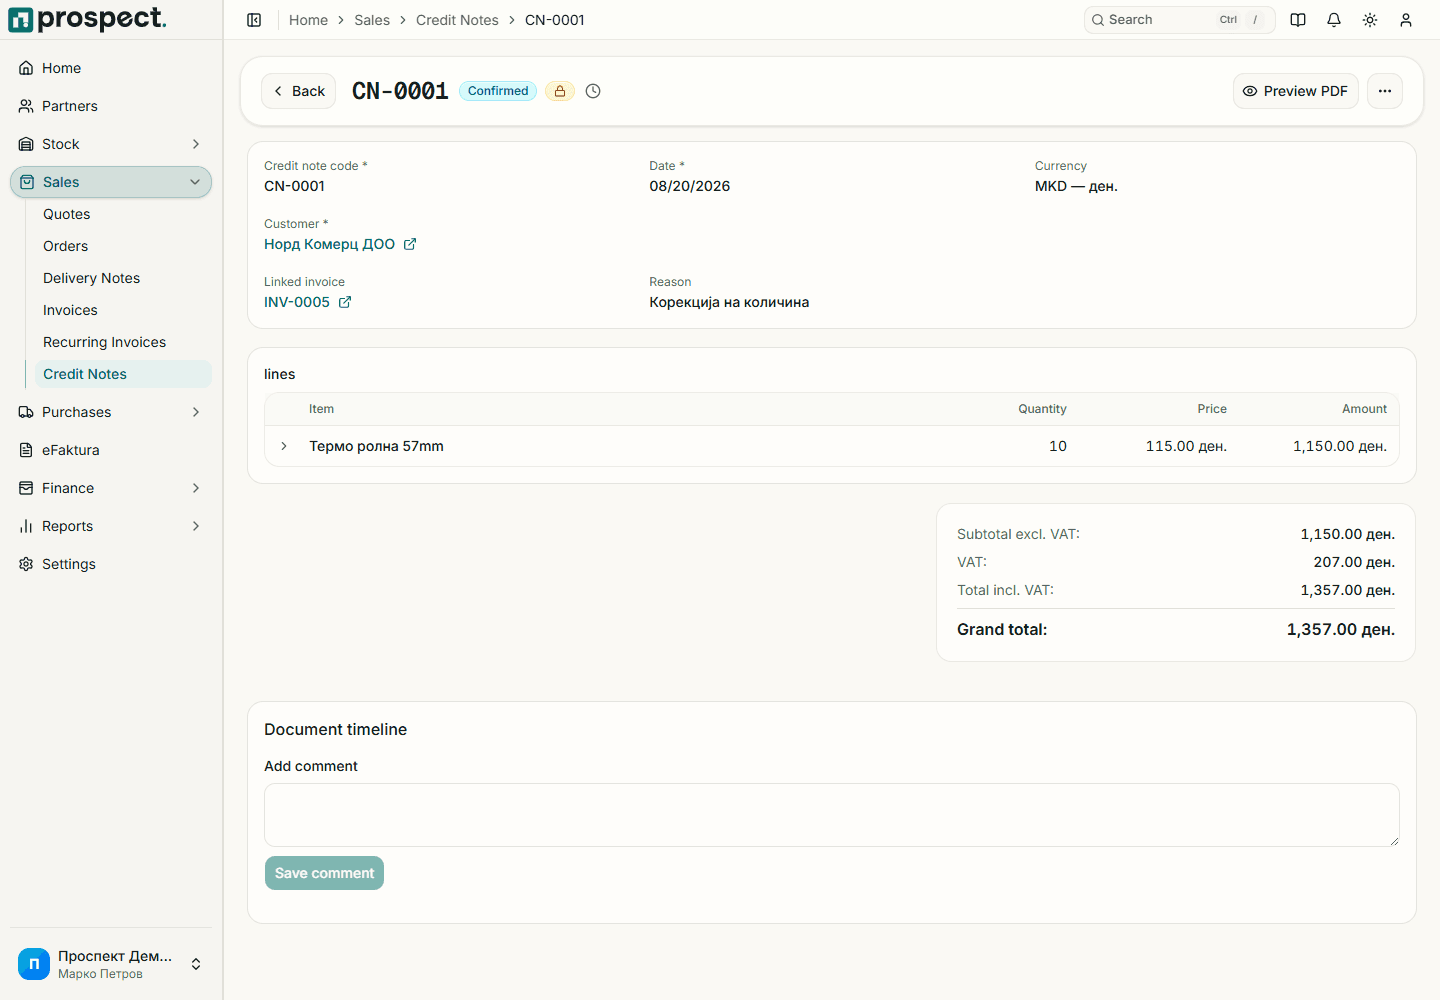
Task: Click the Reports chart icon
Action: pos(26,526)
